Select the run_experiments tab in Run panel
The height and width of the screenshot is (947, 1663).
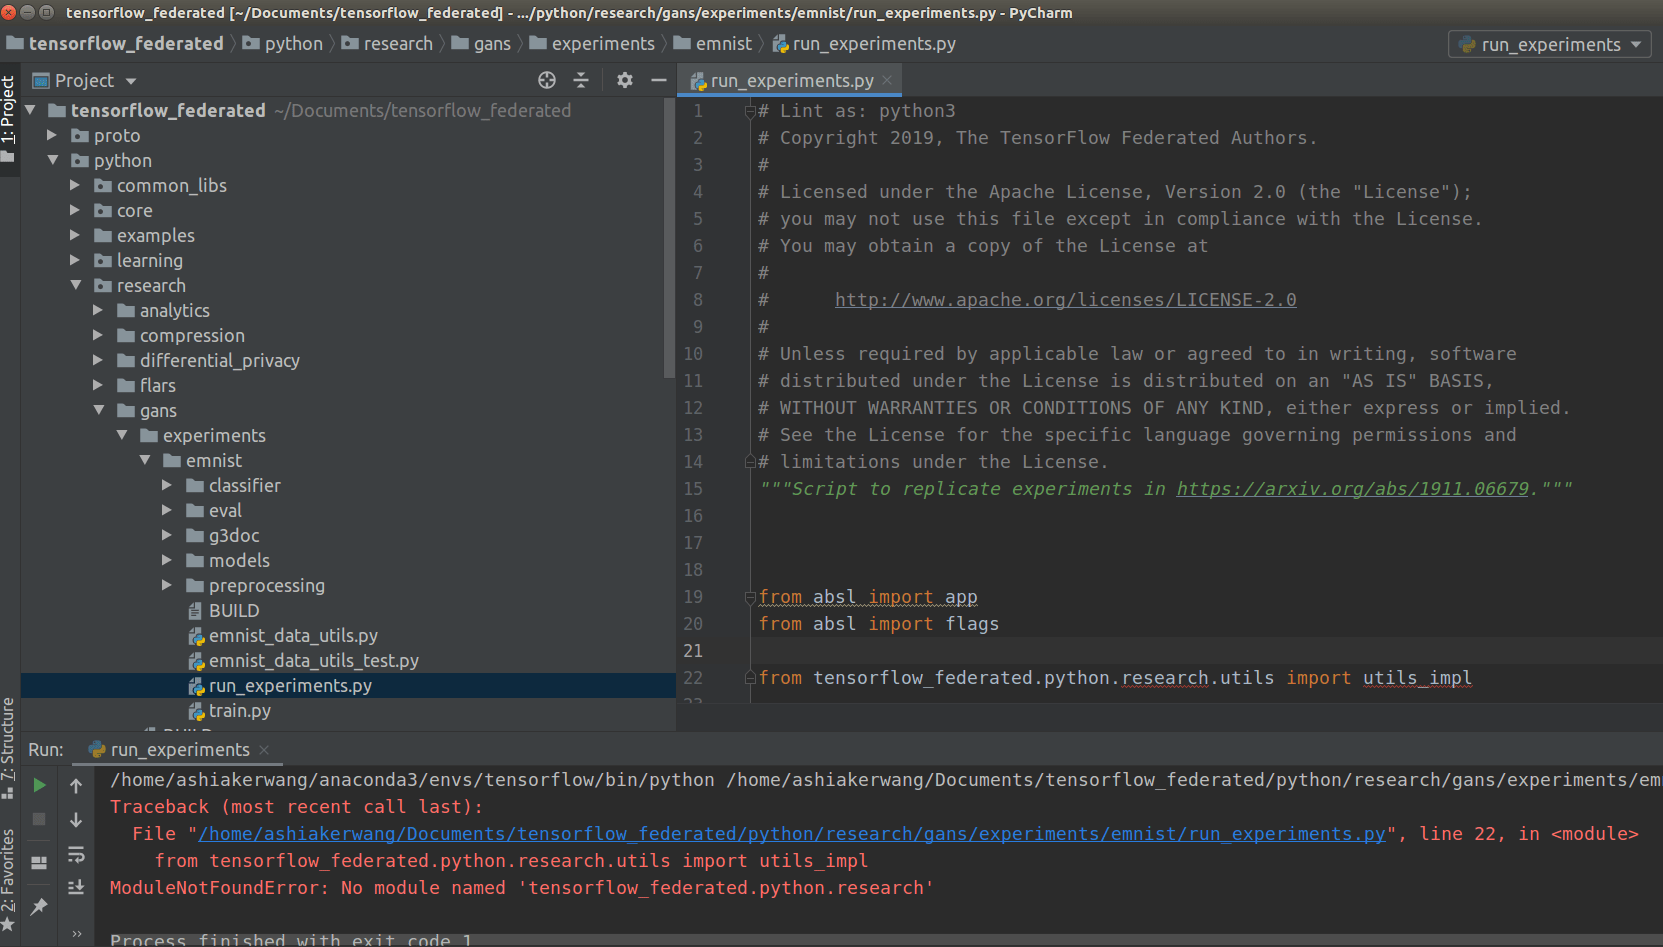tap(180, 749)
